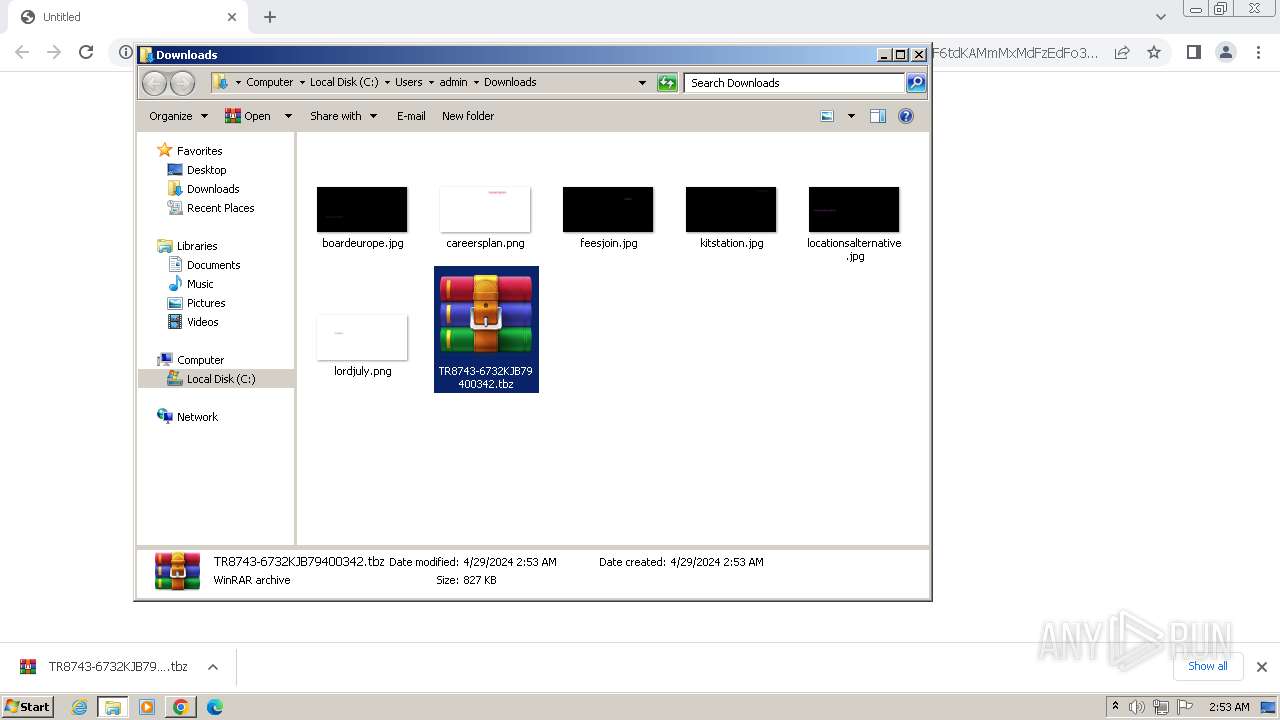This screenshot has height=720, width=1280.
Task: Click the Back navigation button in Explorer
Action: (154, 83)
